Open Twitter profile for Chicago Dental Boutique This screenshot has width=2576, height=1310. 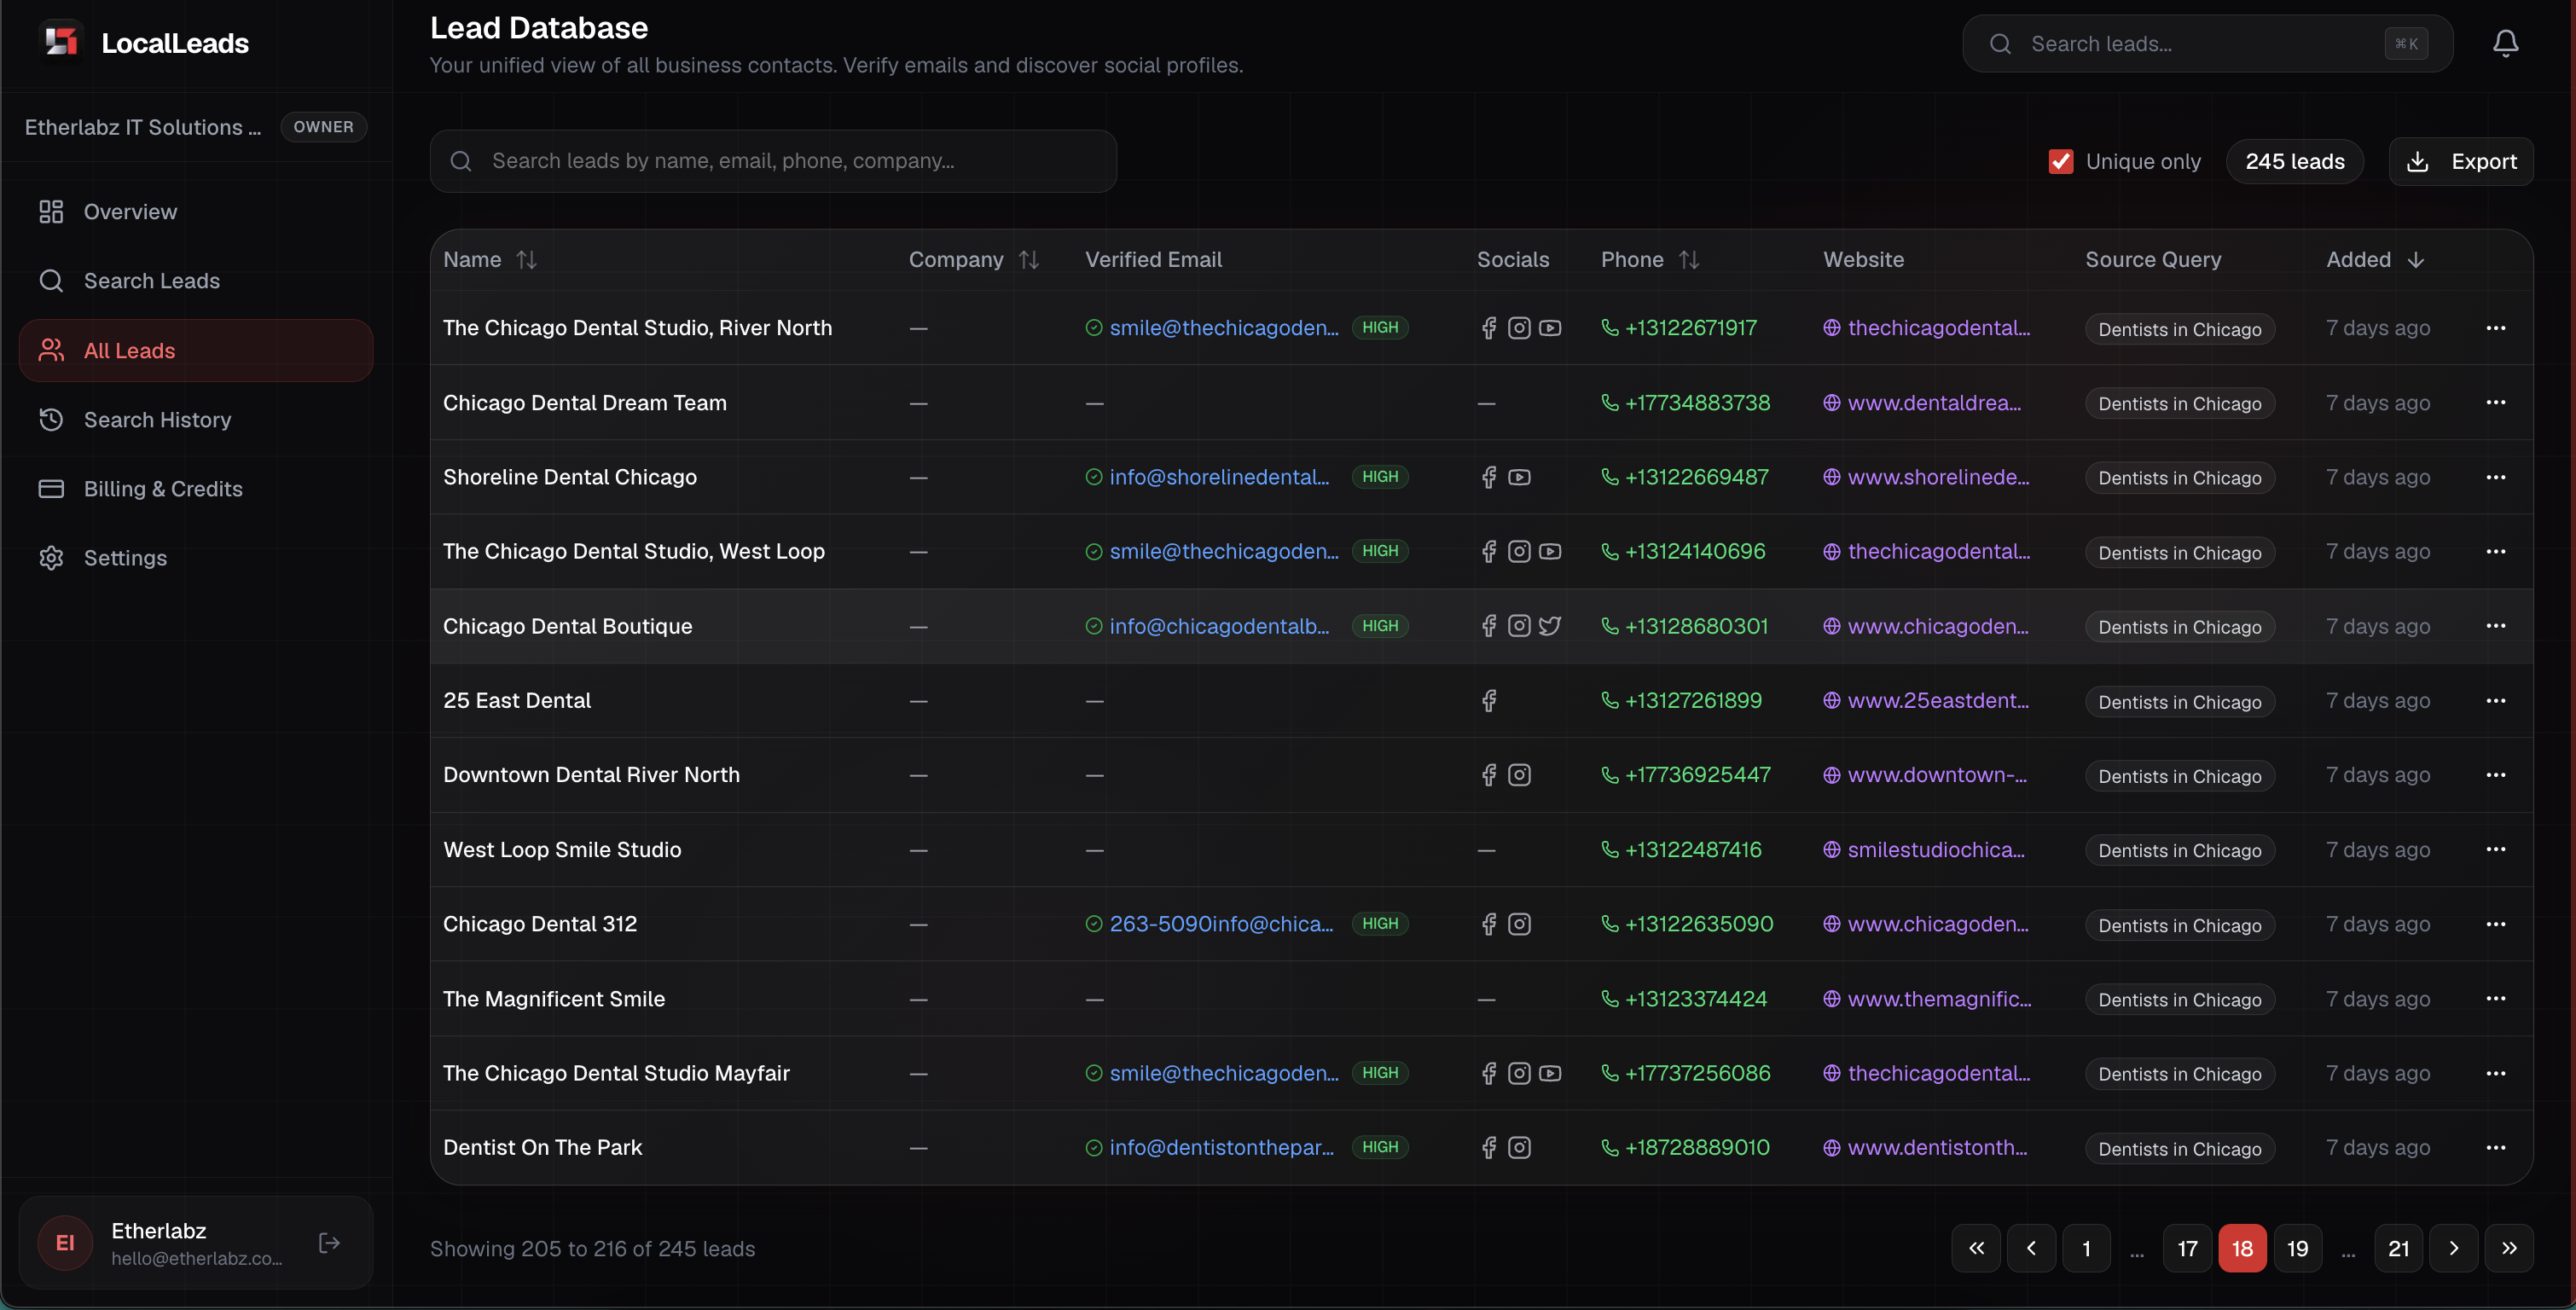click(x=1551, y=625)
